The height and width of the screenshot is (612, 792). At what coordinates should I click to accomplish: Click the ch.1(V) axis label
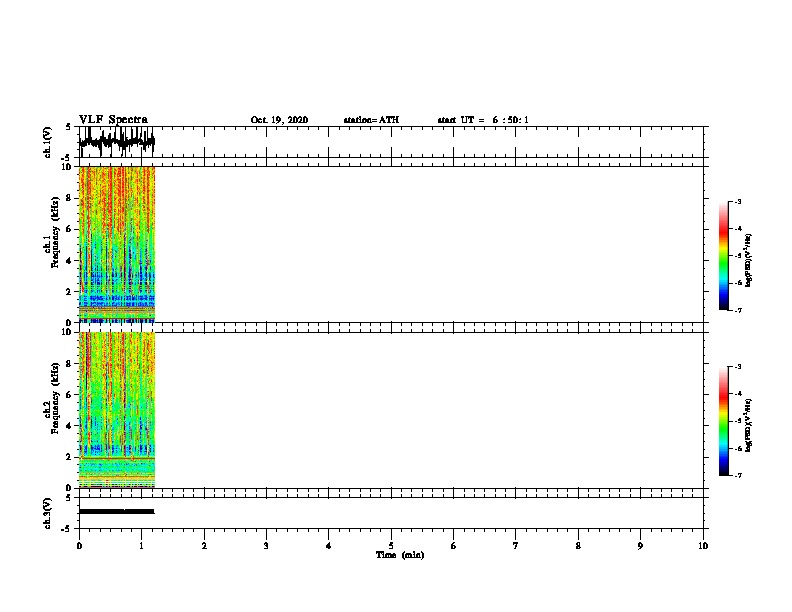(47, 142)
